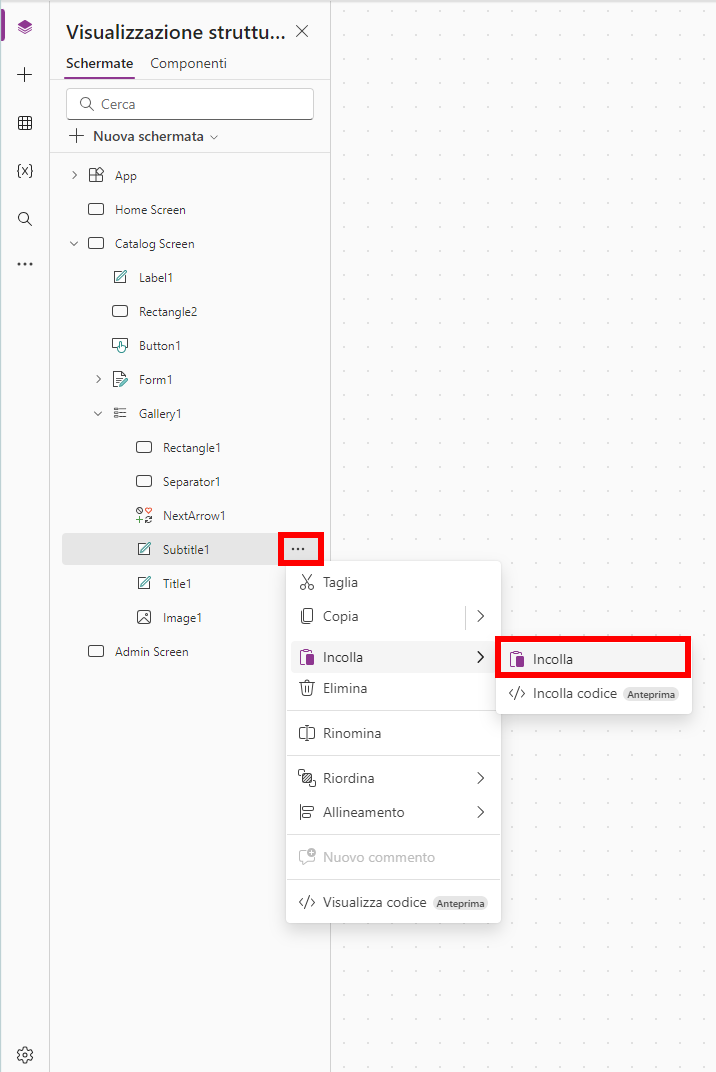Select Title1 in Gallery1
This screenshot has width=716, height=1072.
177,584
